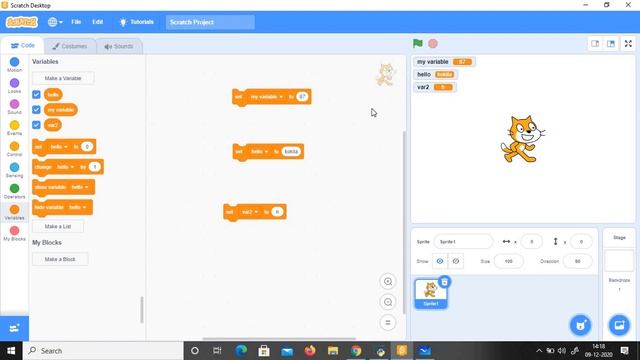Uncheck the hello variable checkbox

click(36, 95)
